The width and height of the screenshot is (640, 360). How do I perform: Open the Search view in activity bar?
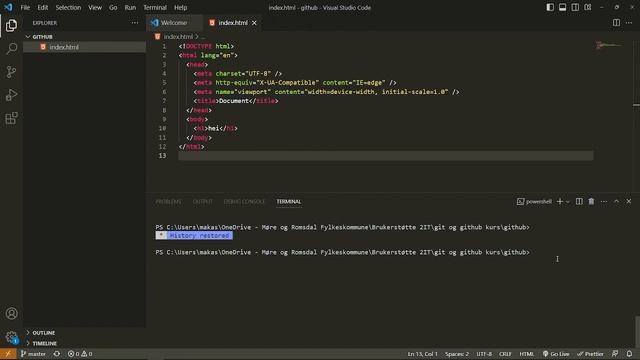[11, 49]
